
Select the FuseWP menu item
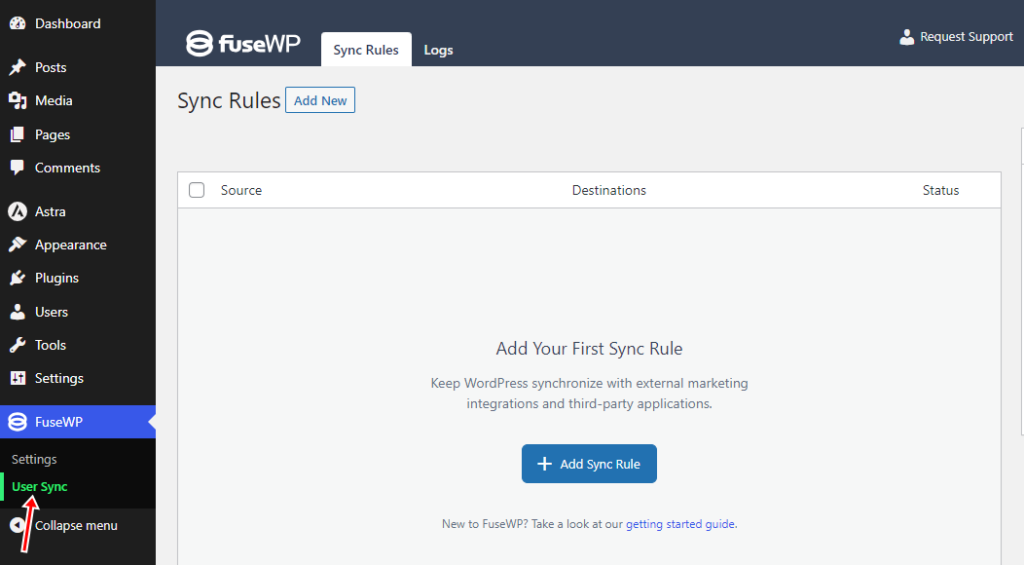[x=78, y=422]
